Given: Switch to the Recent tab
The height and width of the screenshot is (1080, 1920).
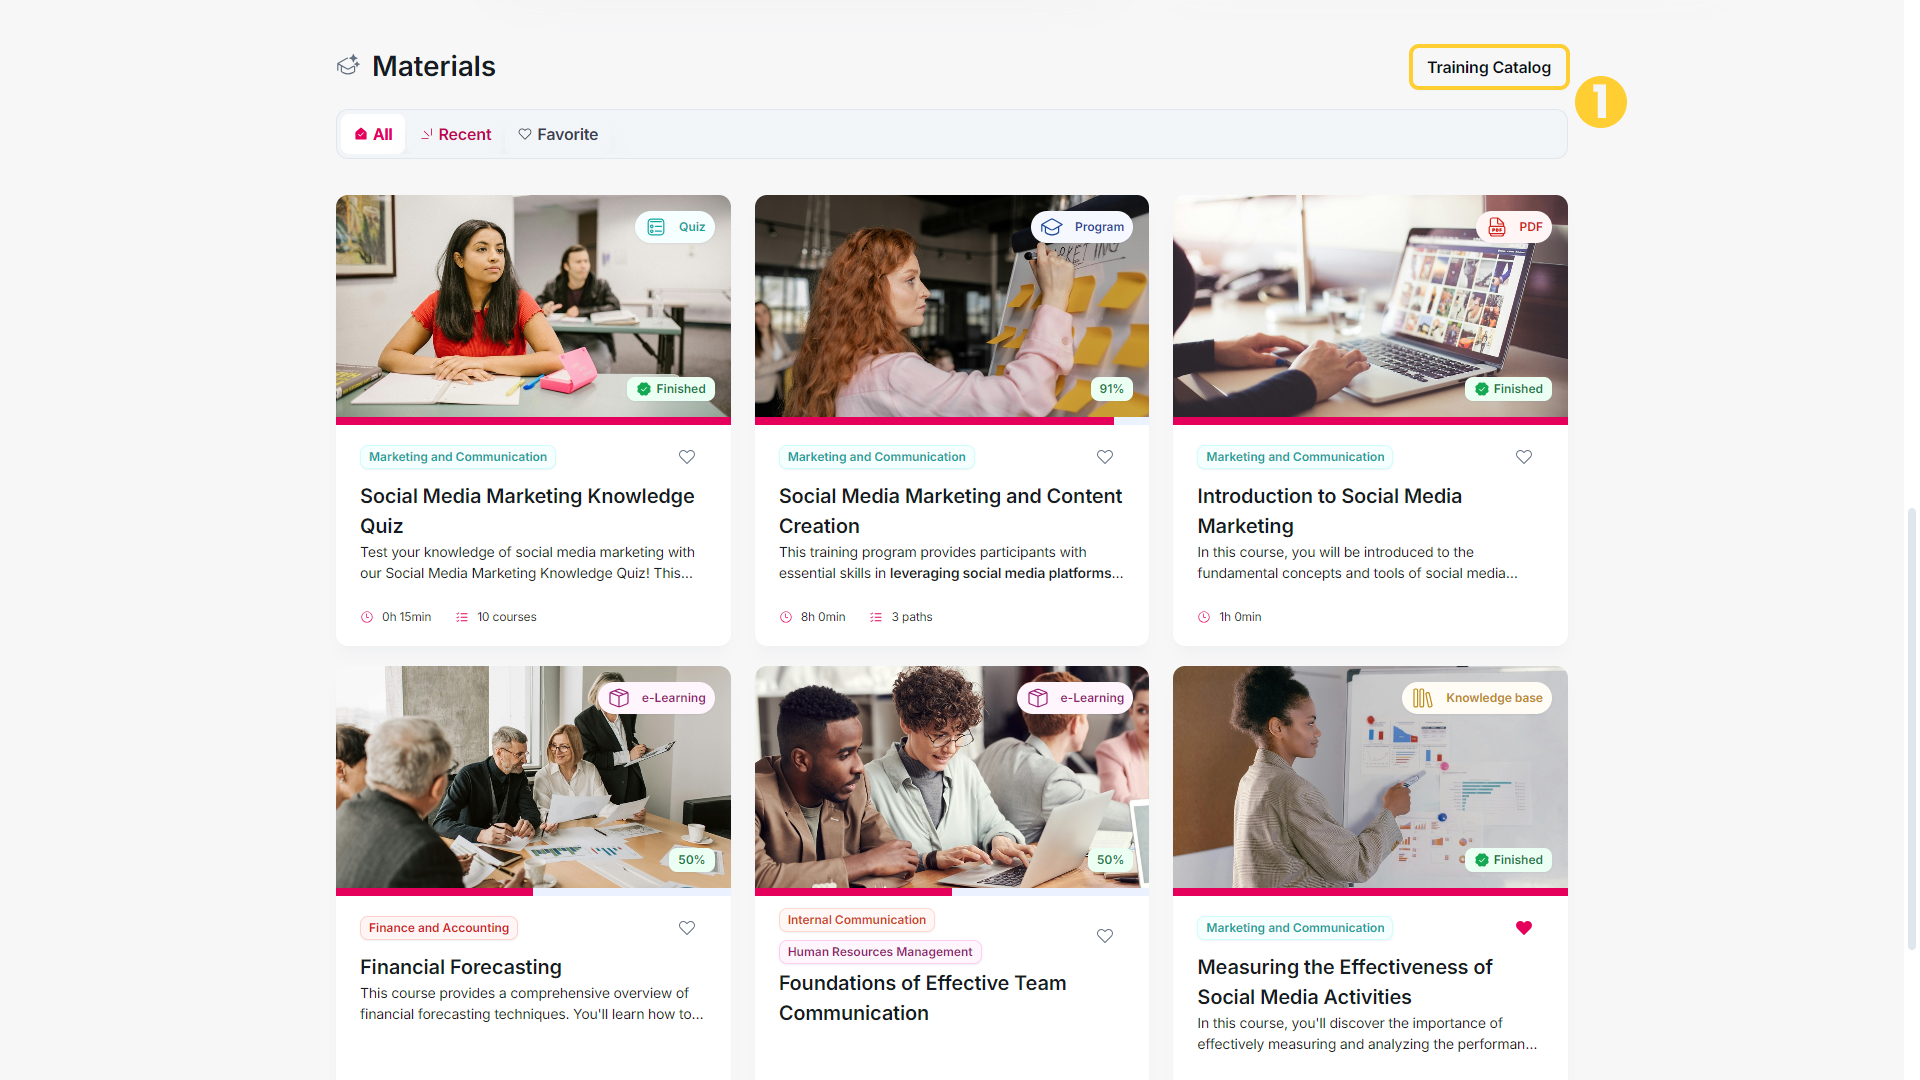Looking at the screenshot, I should [456, 134].
